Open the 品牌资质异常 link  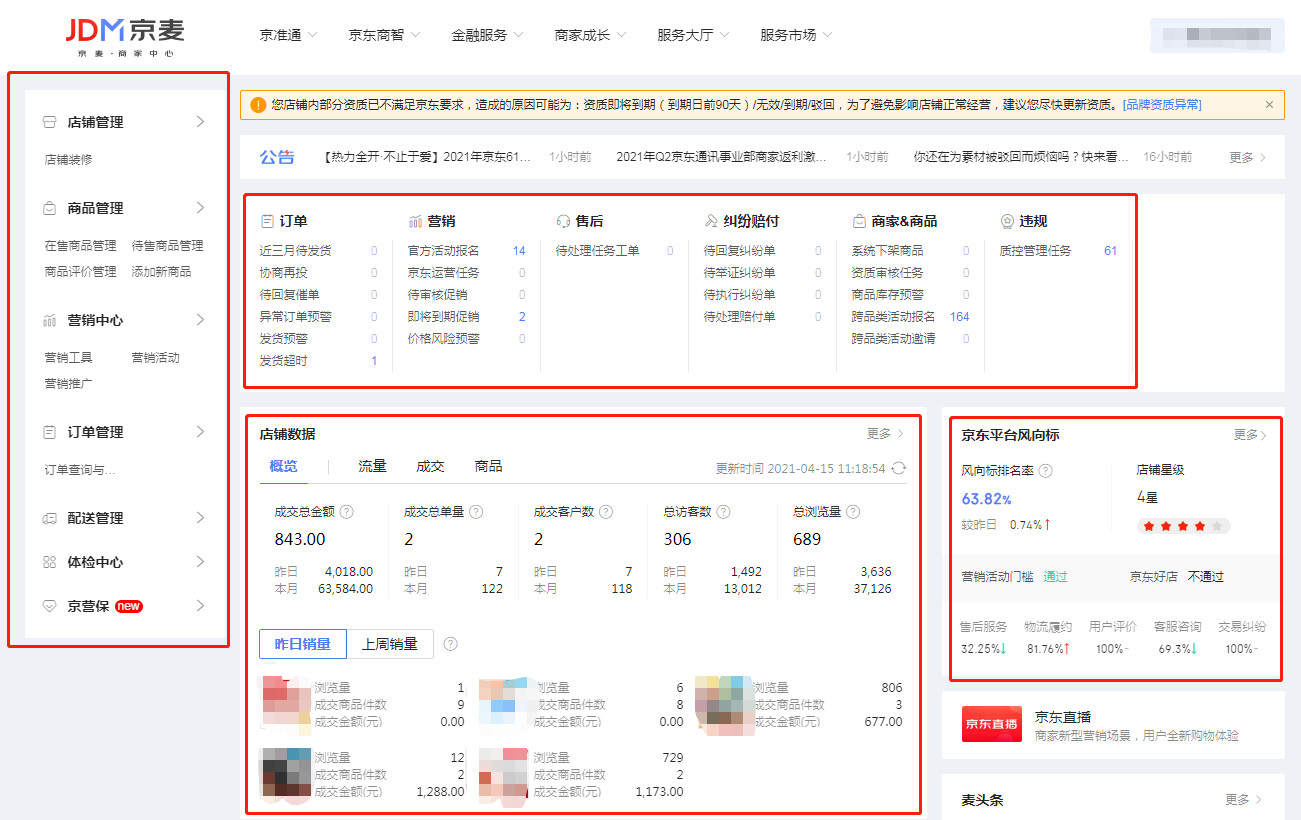(1162, 105)
